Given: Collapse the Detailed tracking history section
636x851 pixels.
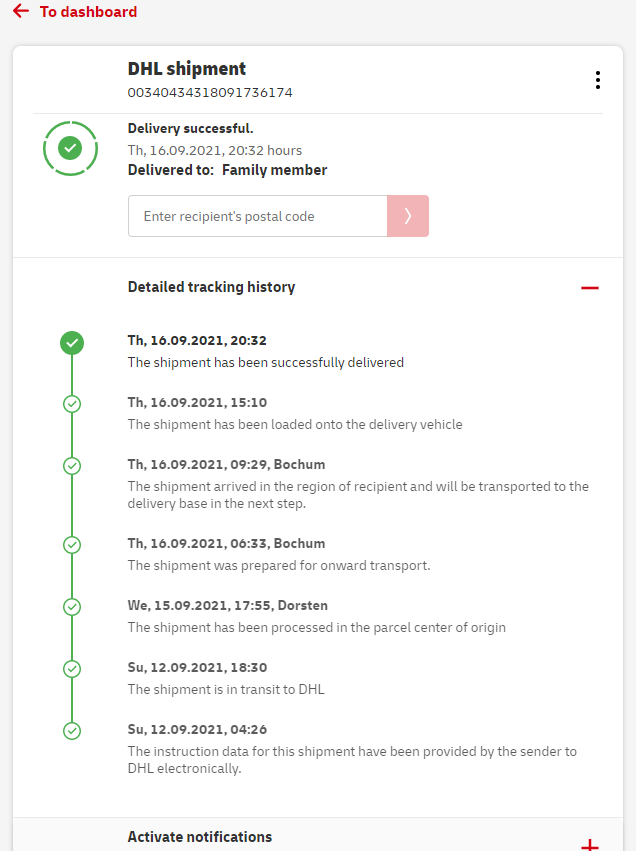Looking at the screenshot, I should (x=589, y=288).
